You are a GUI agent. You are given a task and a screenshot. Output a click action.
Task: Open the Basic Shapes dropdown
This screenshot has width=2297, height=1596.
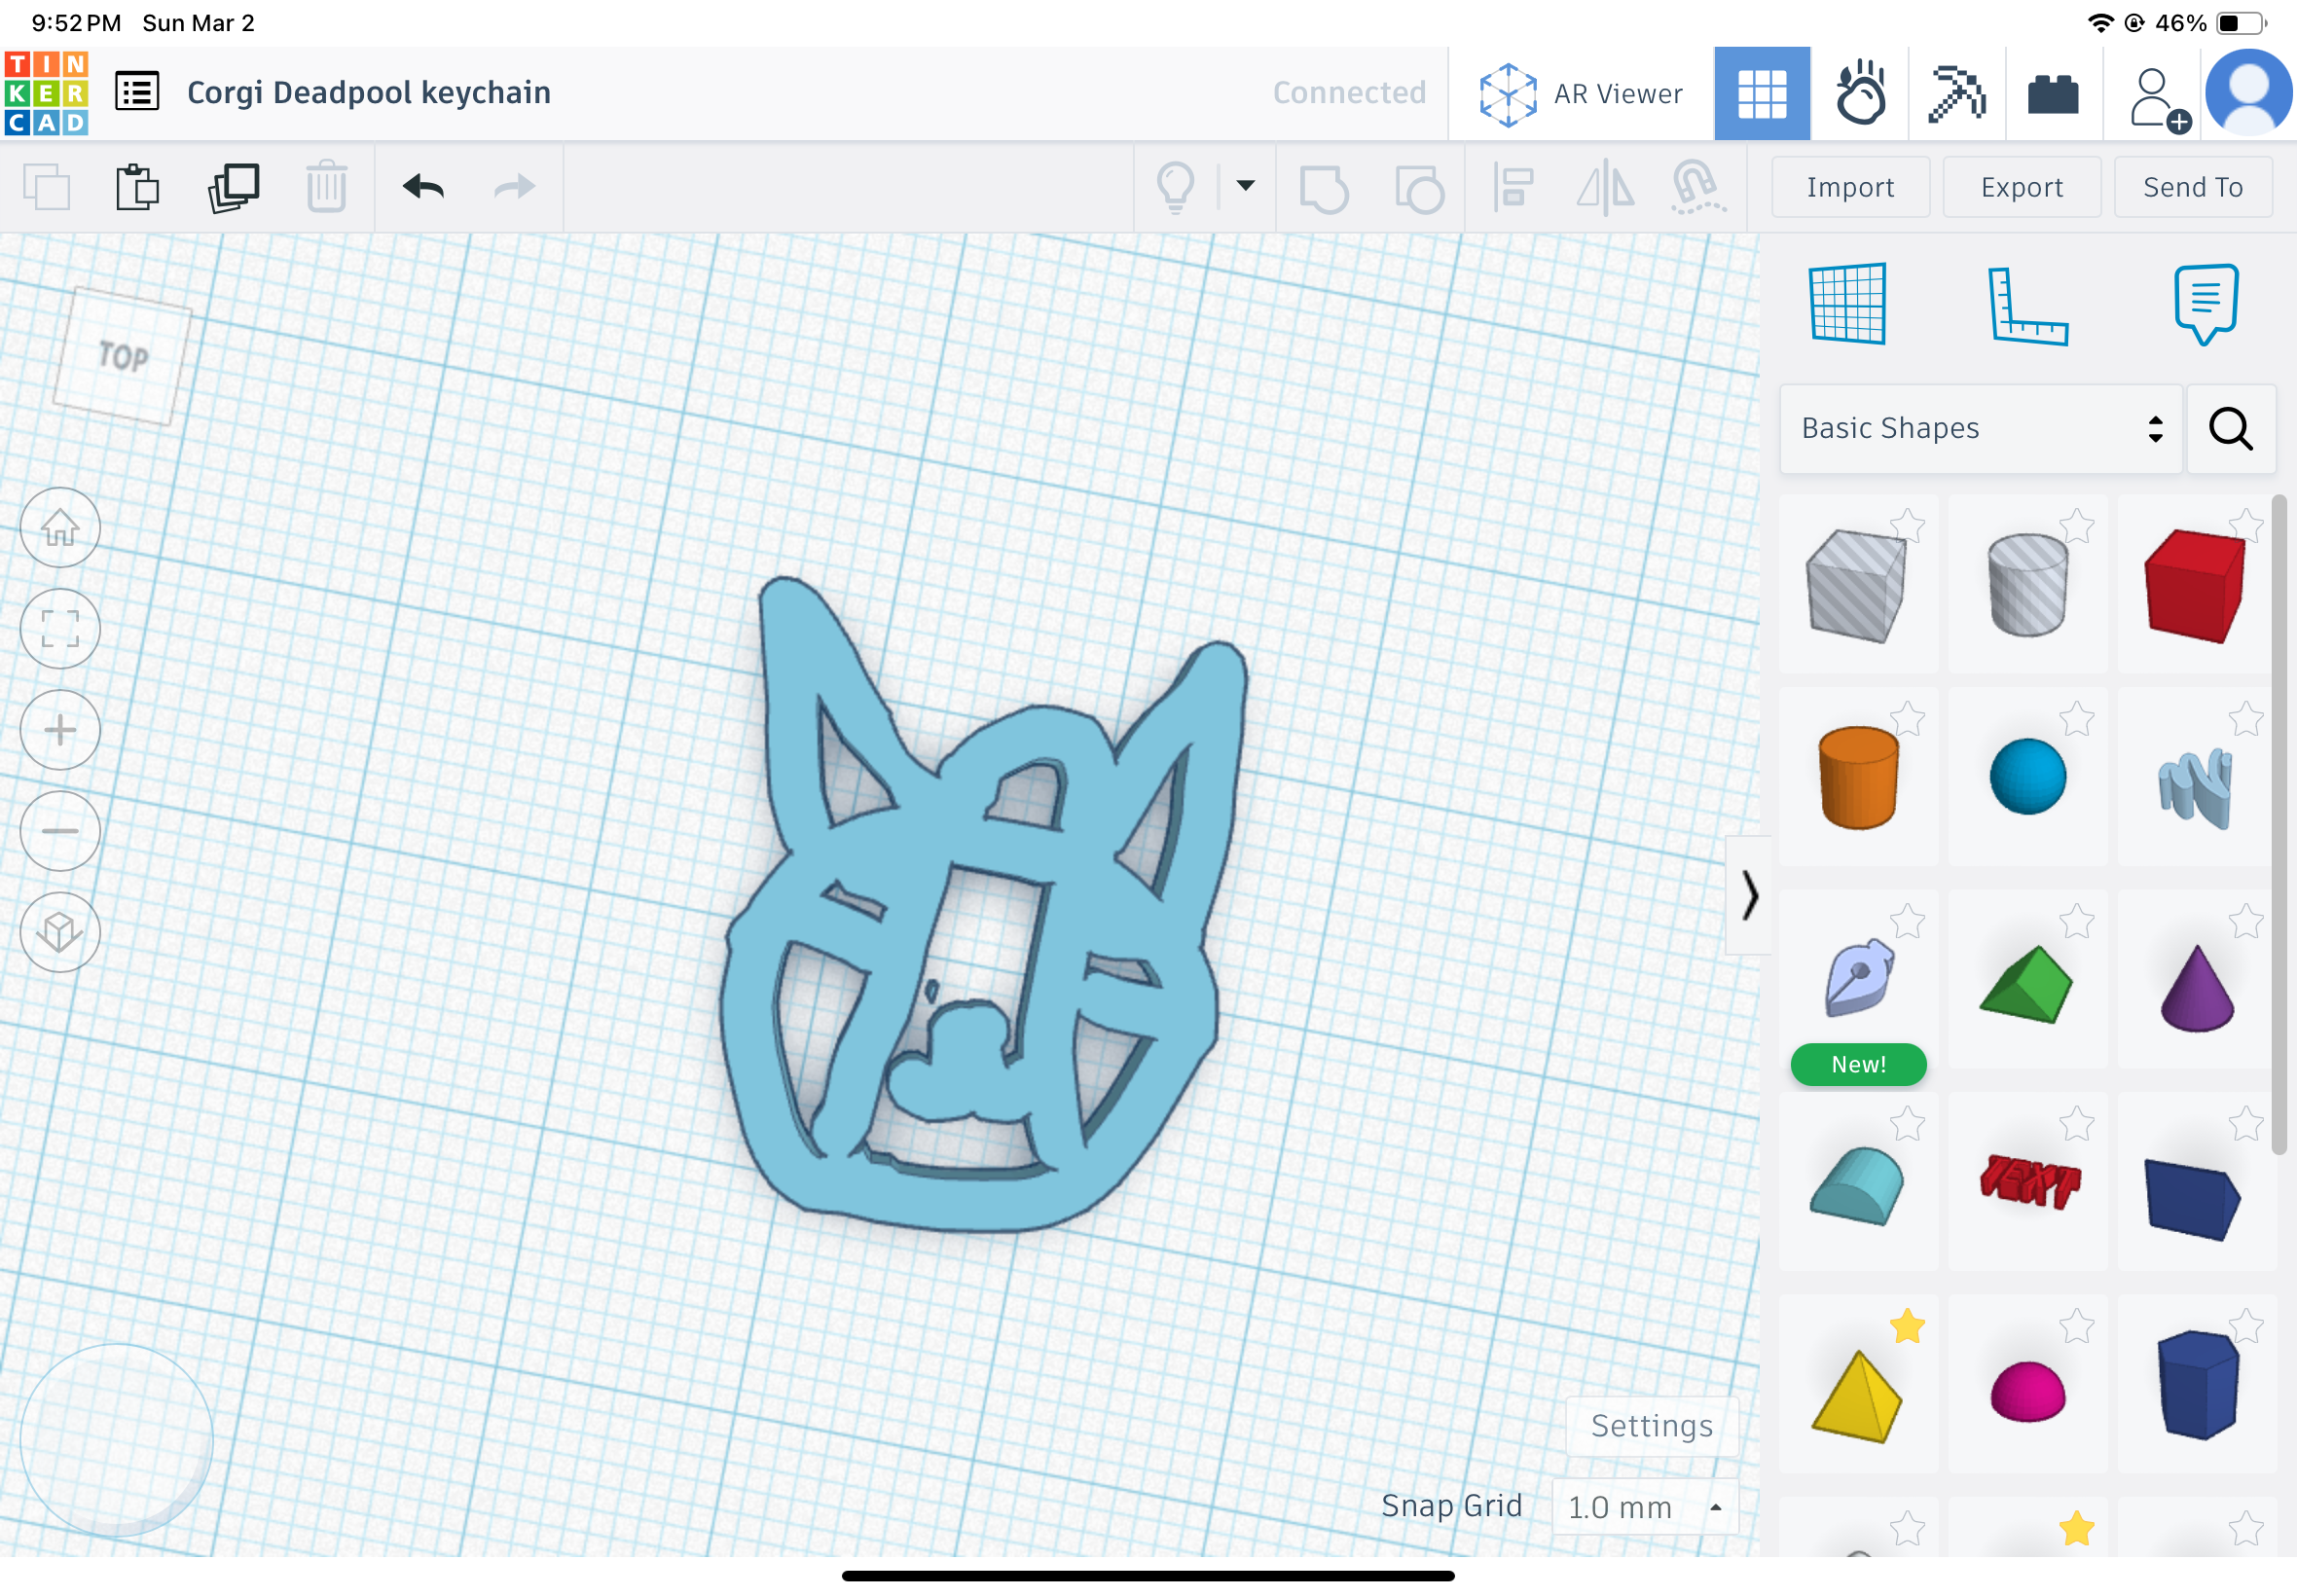(1980, 429)
